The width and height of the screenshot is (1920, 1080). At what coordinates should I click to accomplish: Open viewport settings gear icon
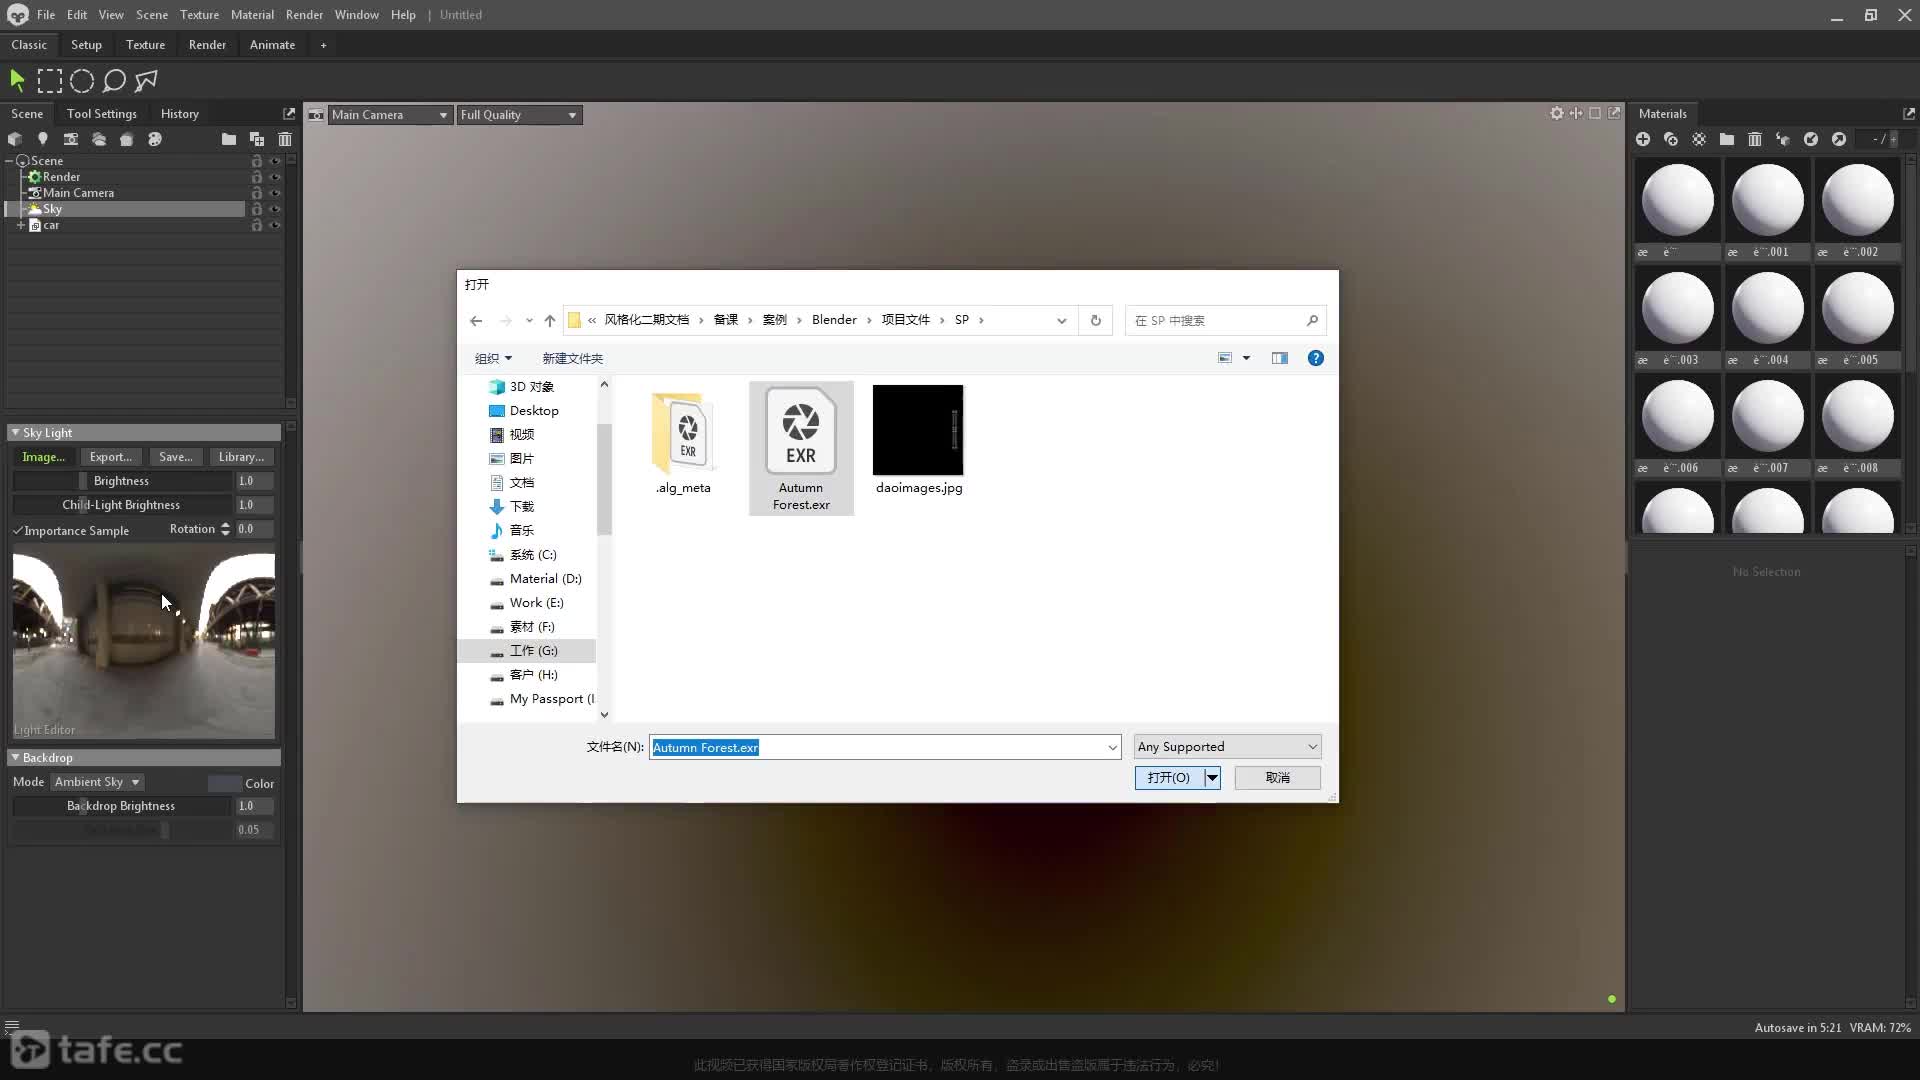[1557, 113]
